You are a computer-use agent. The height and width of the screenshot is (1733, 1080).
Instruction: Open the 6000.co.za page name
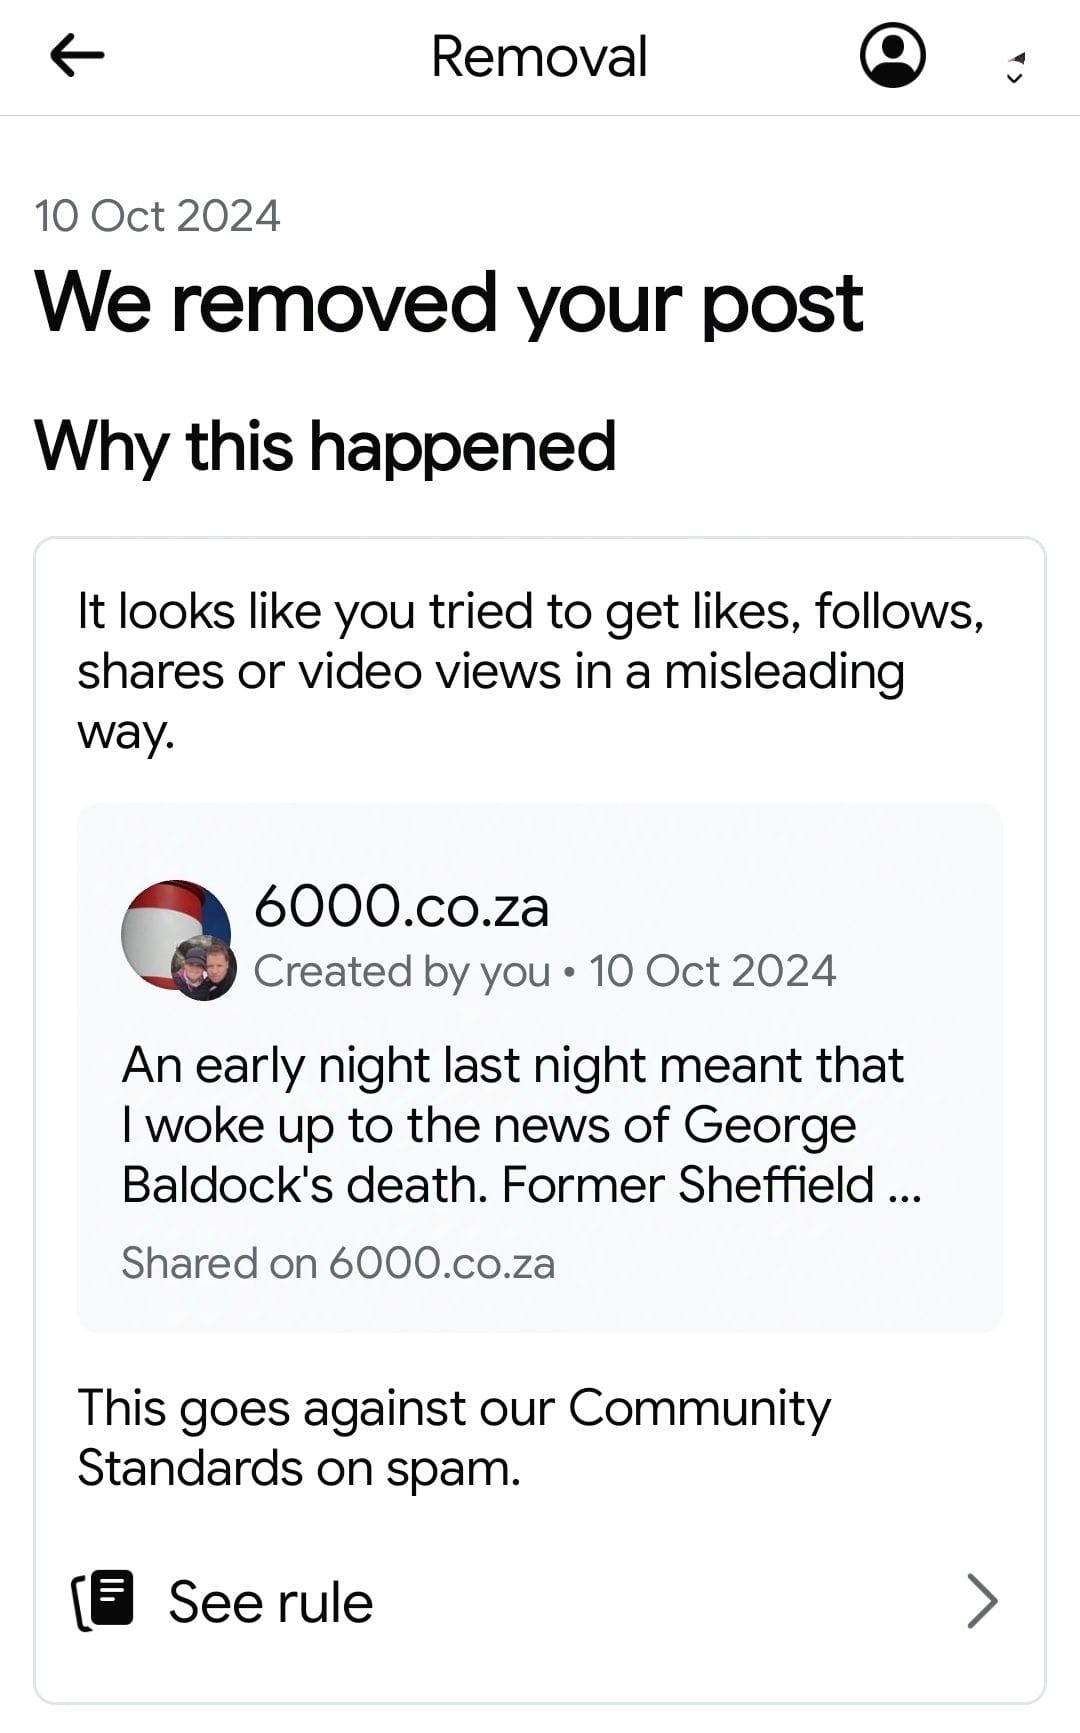pyautogui.click(x=401, y=907)
